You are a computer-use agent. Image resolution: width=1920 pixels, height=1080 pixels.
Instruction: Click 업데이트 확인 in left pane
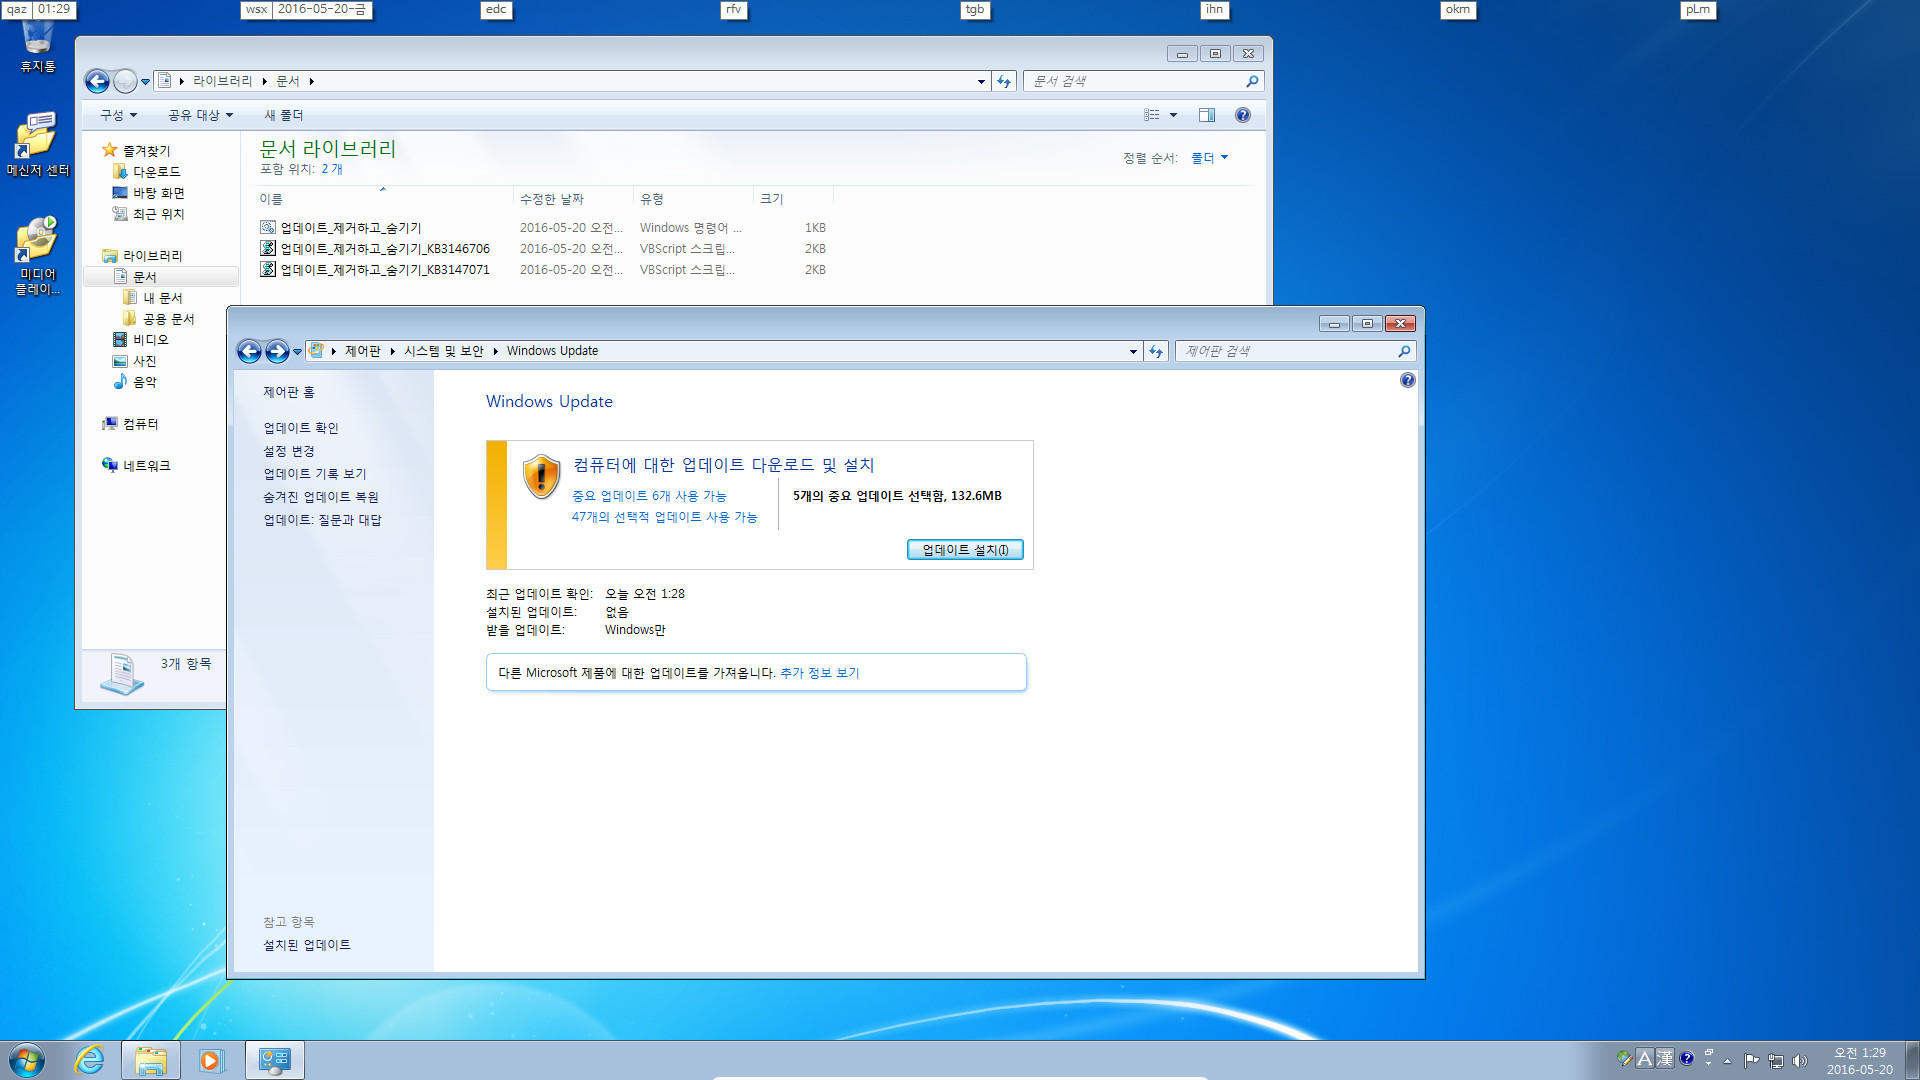pyautogui.click(x=301, y=428)
